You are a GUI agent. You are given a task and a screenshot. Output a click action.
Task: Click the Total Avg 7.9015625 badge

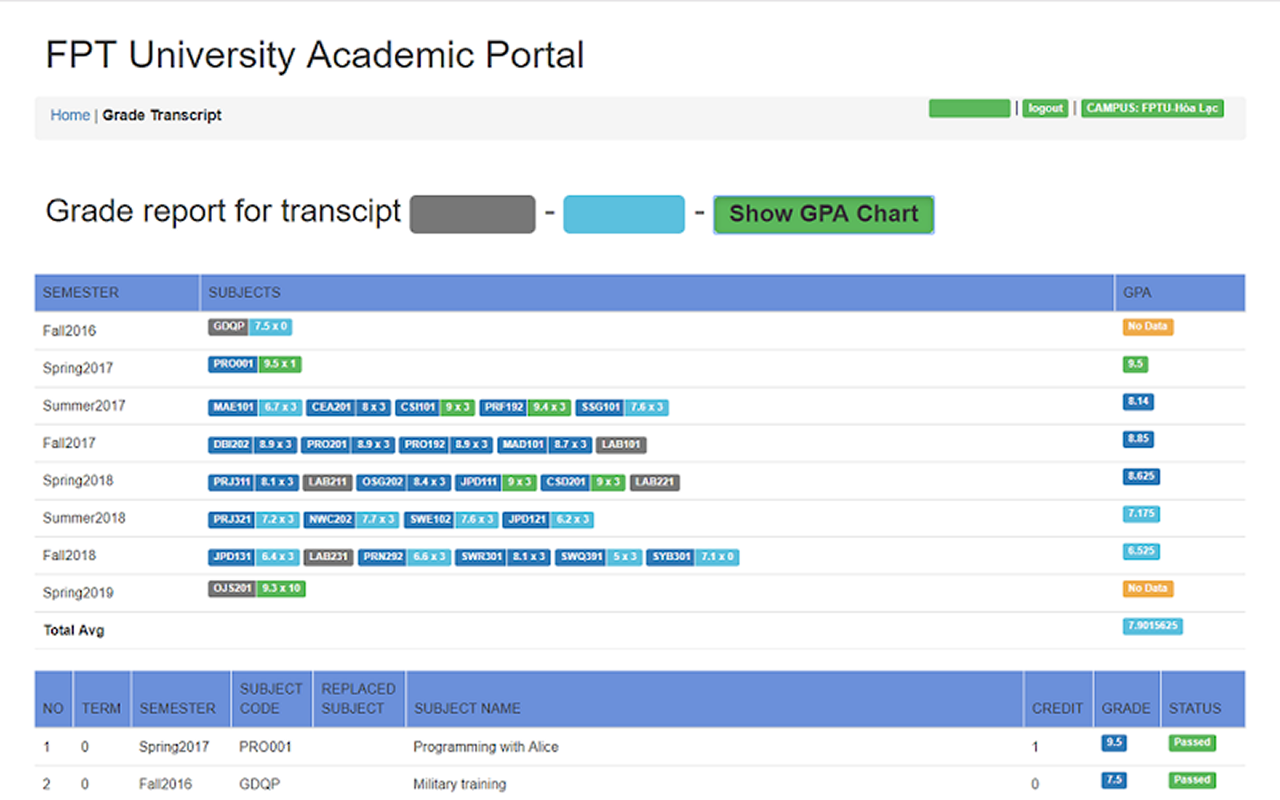click(1153, 627)
